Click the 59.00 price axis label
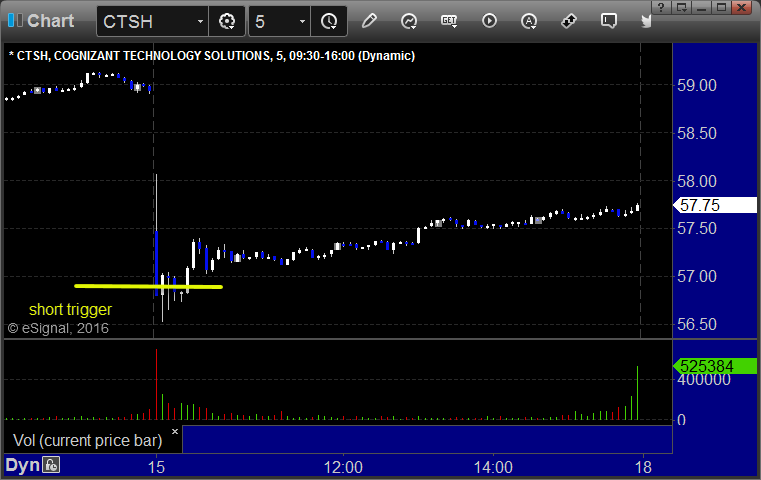 pos(696,85)
